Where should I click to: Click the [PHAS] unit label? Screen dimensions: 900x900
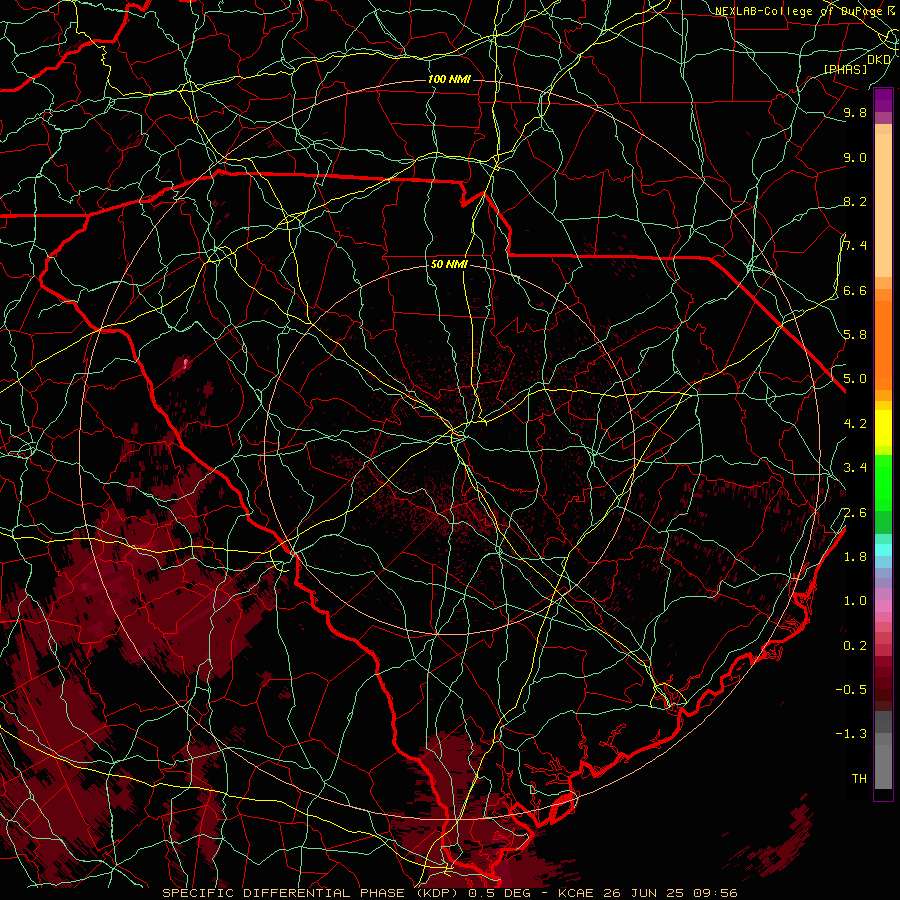845,69
